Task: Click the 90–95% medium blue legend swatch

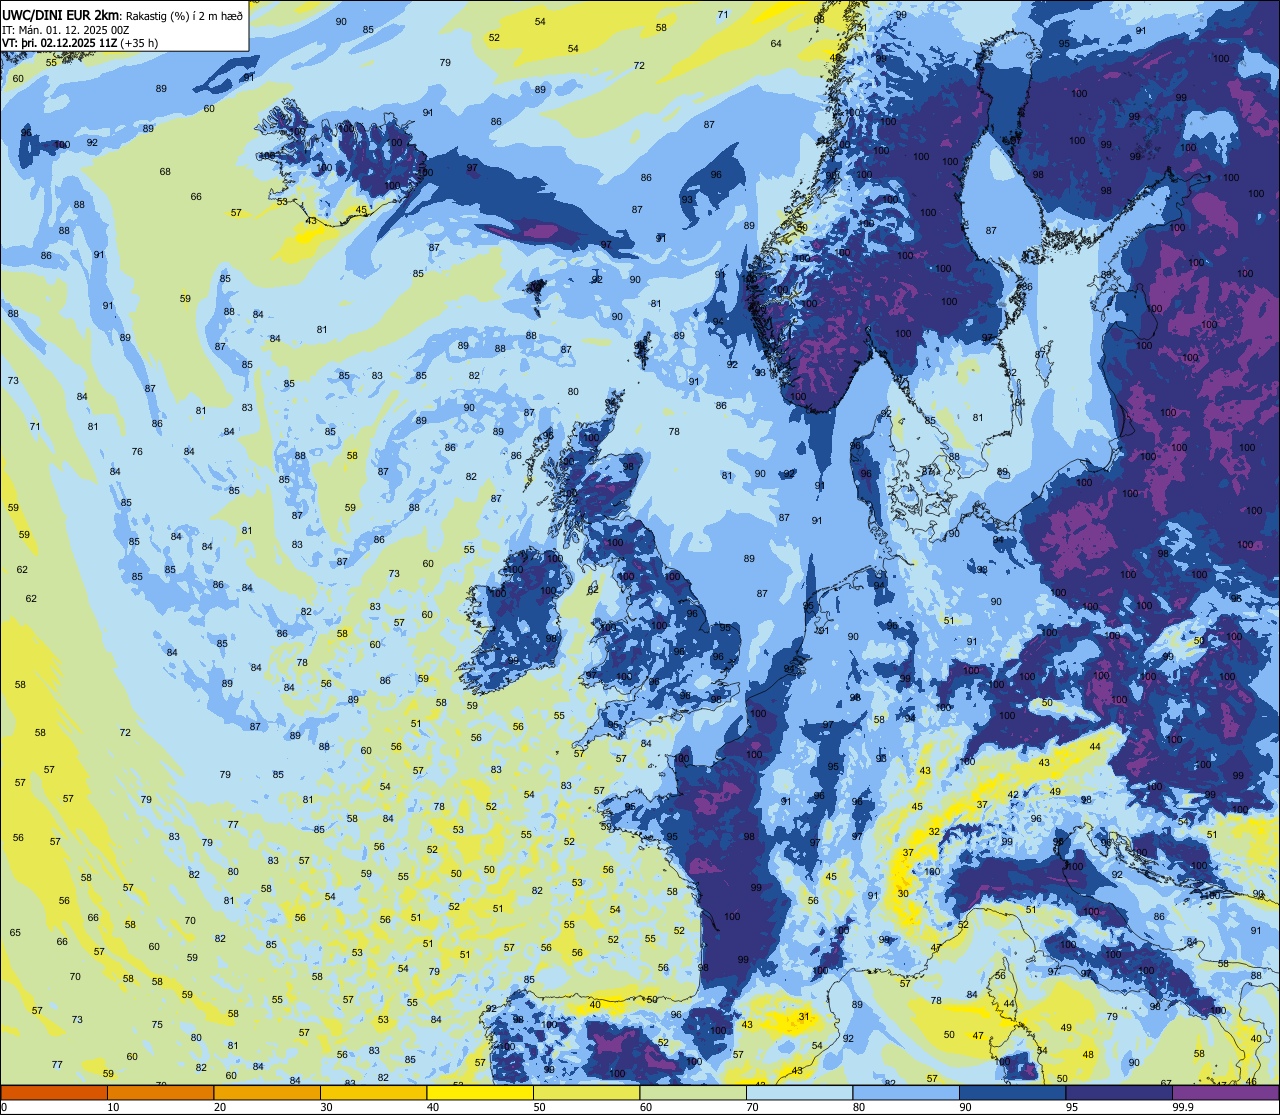Action: 1012,1092
